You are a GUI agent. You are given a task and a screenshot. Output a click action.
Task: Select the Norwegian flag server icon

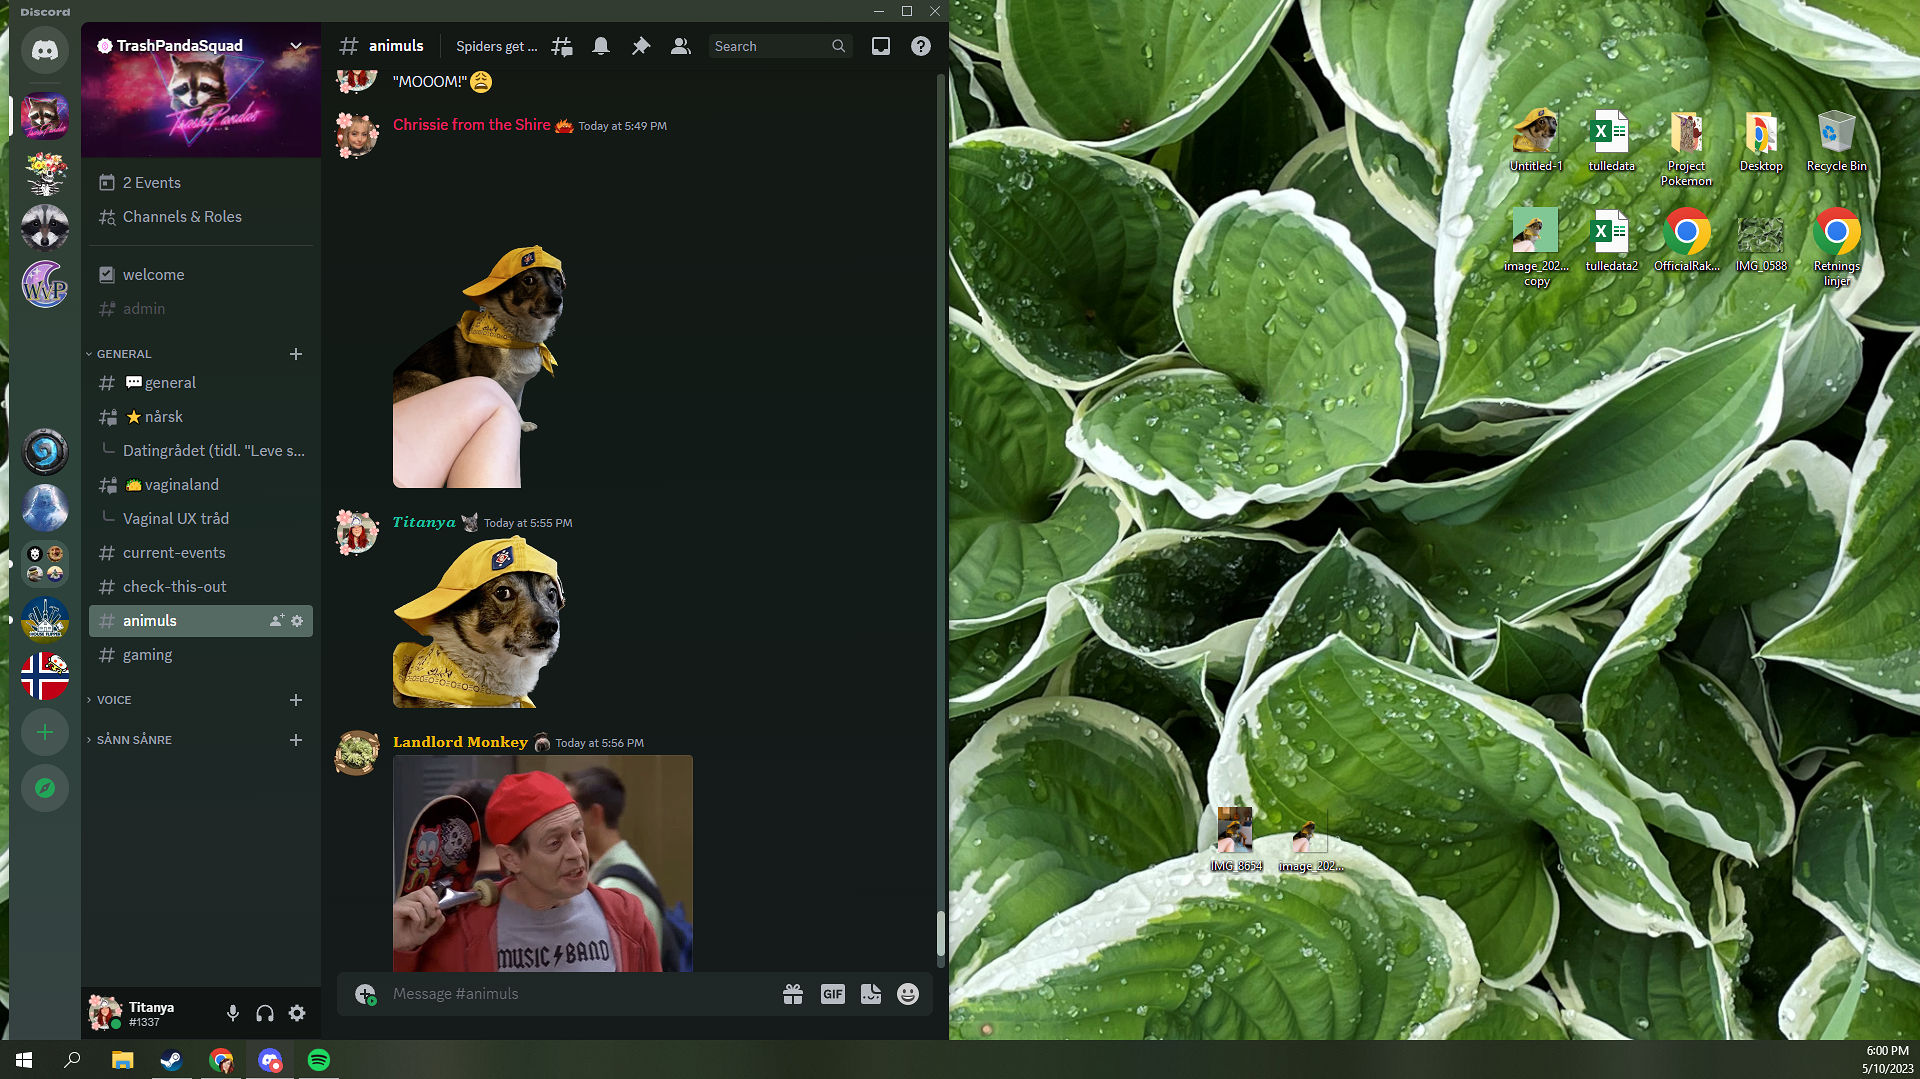coord(44,673)
